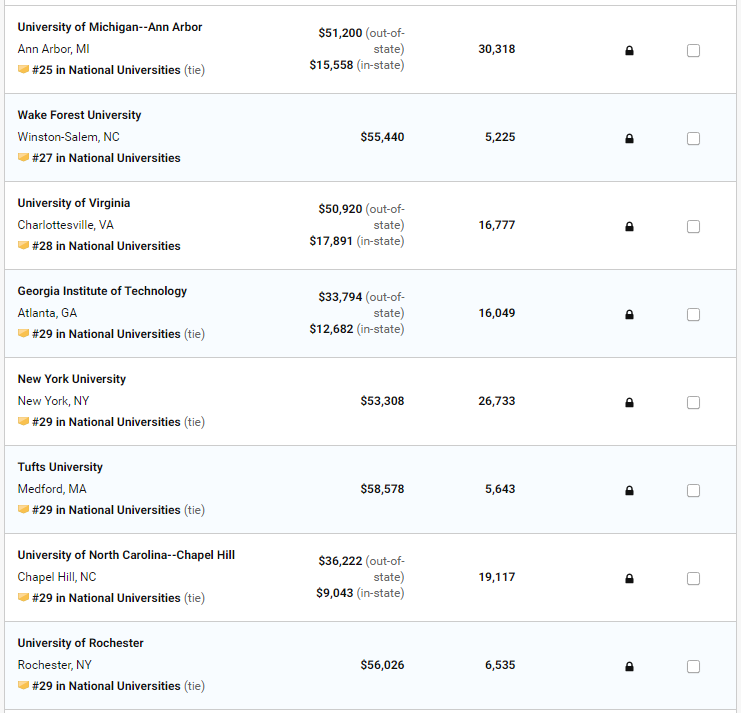Viewport: 741px width, 713px height.
Task: Click lock icon in Georgia Institute of Technology row
Action: tap(629, 315)
